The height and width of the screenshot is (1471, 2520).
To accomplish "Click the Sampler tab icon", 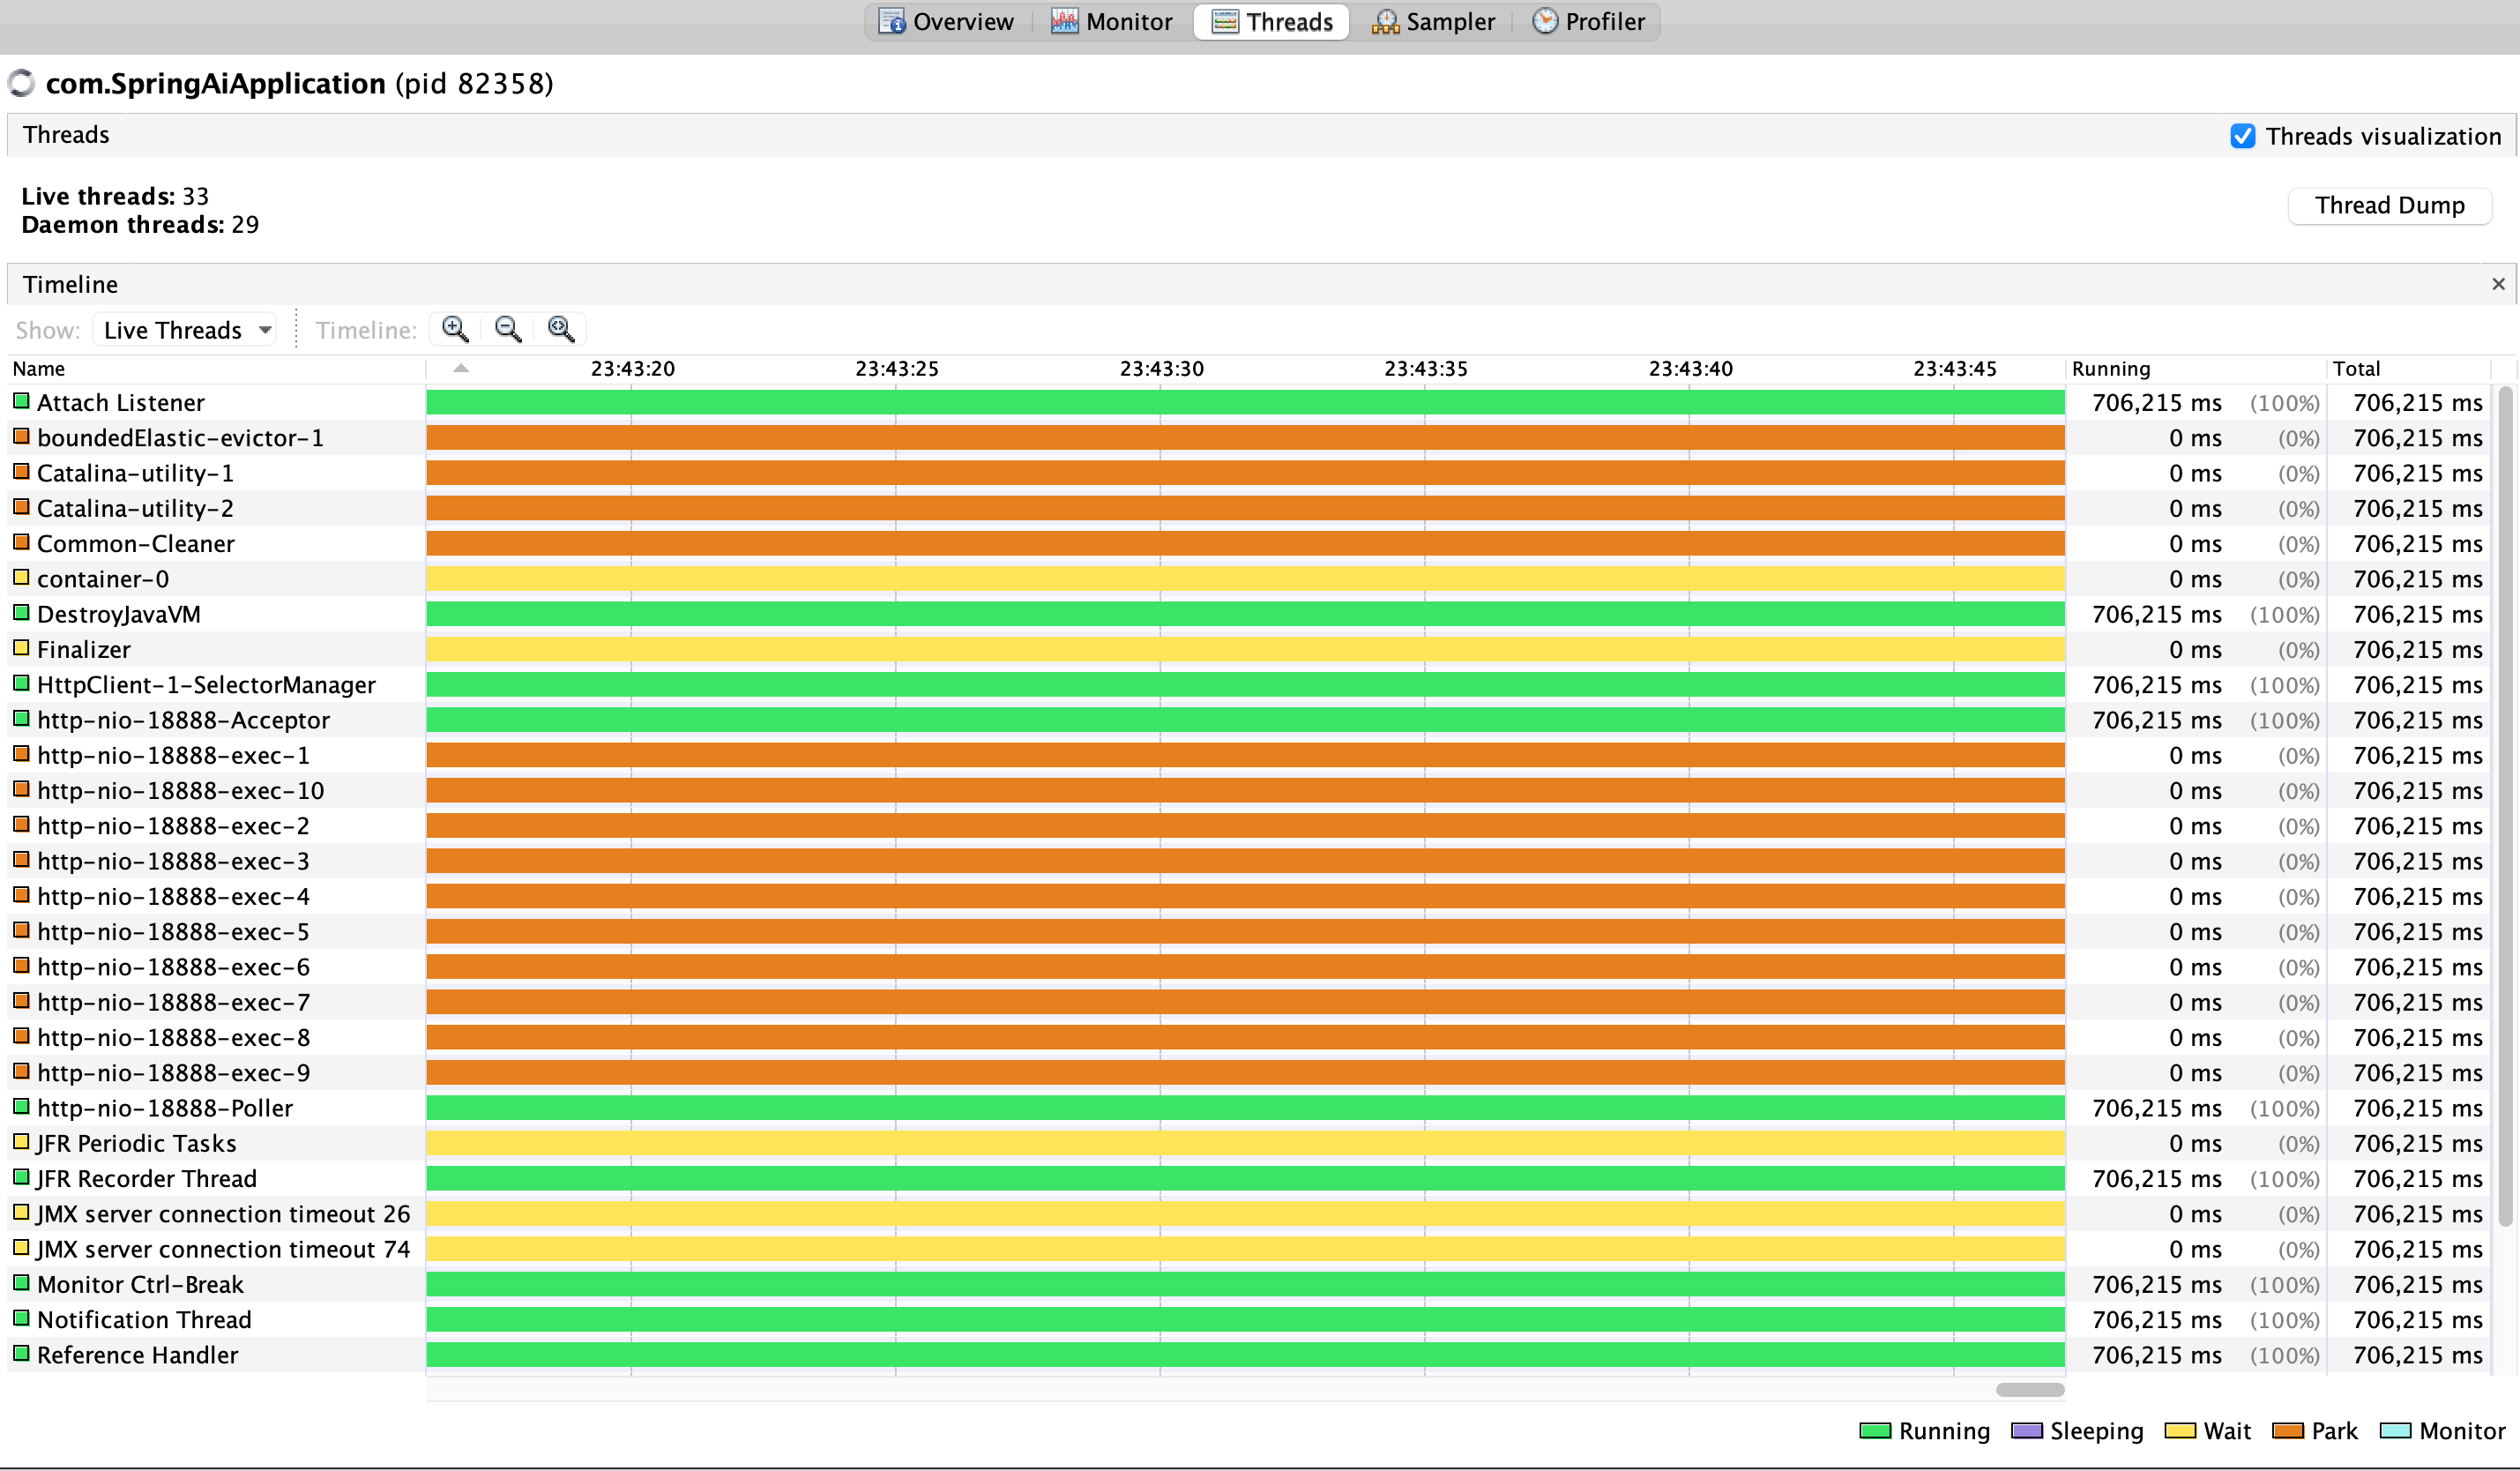I will tap(1385, 21).
